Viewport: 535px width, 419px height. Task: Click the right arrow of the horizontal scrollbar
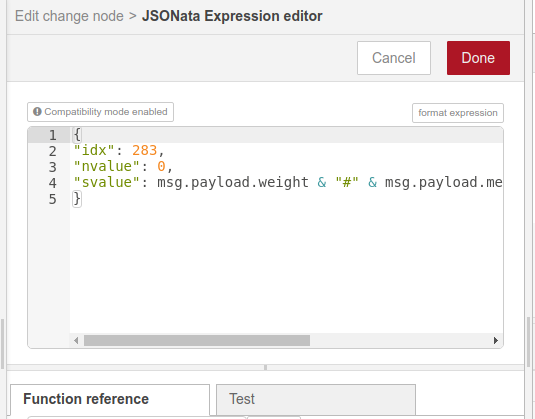[496, 341]
